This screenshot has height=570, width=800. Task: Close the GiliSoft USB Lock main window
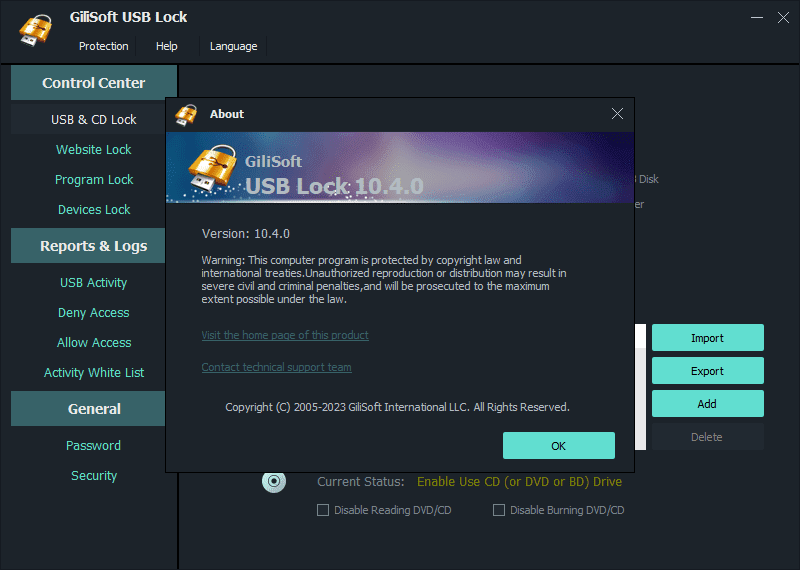[783, 17]
